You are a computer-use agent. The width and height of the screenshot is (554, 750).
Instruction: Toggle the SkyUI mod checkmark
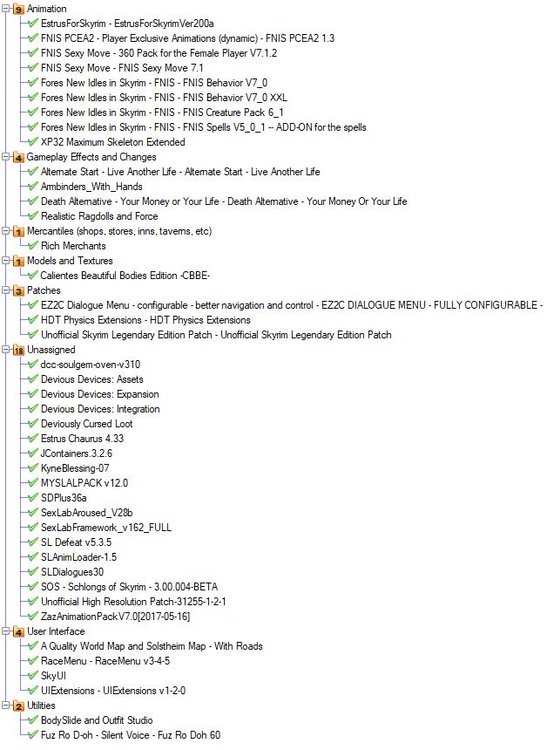coord(33,675)
